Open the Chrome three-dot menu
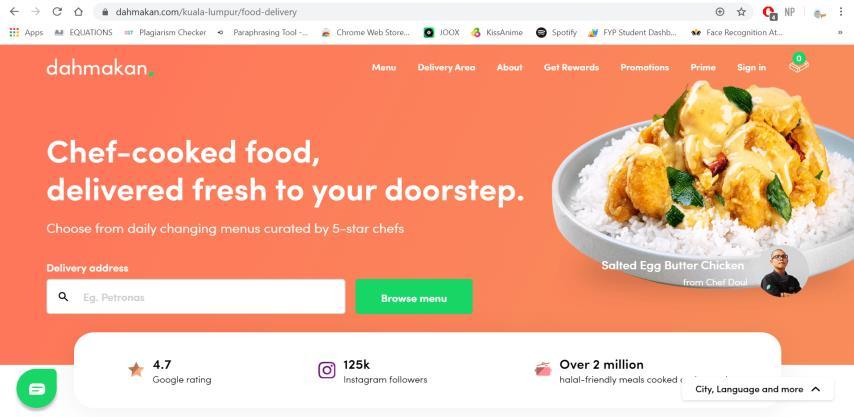This screenshot has height=417, width=854. coord(841,11)
